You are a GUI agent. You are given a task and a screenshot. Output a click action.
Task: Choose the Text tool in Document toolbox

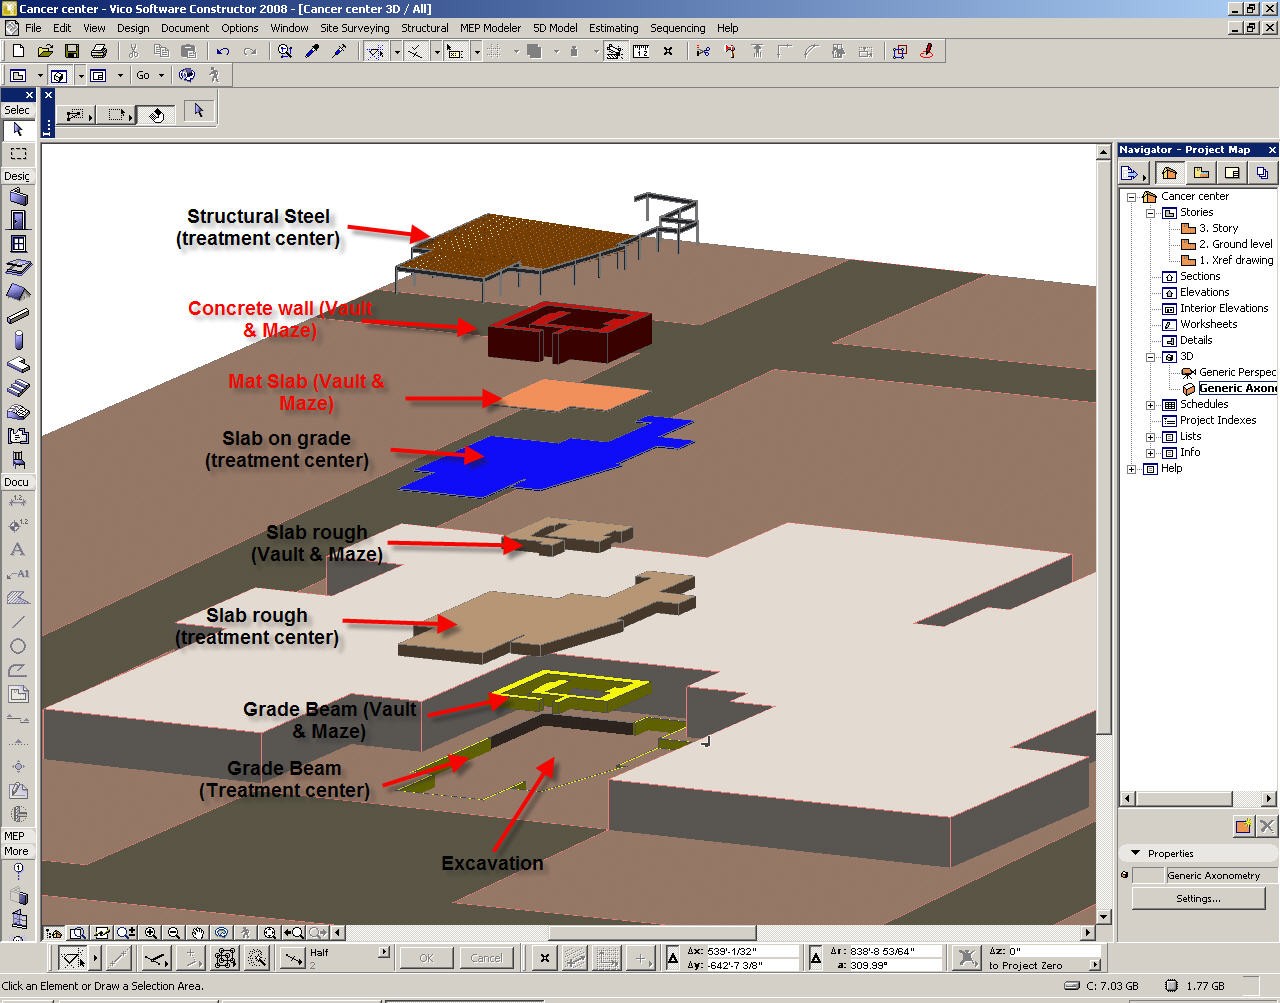click(18, 550)
